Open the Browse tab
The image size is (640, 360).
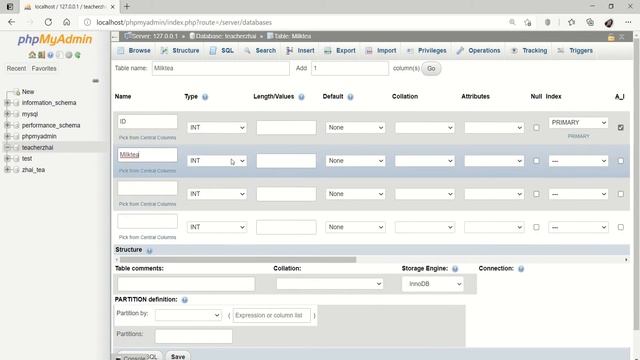point(134,51)
